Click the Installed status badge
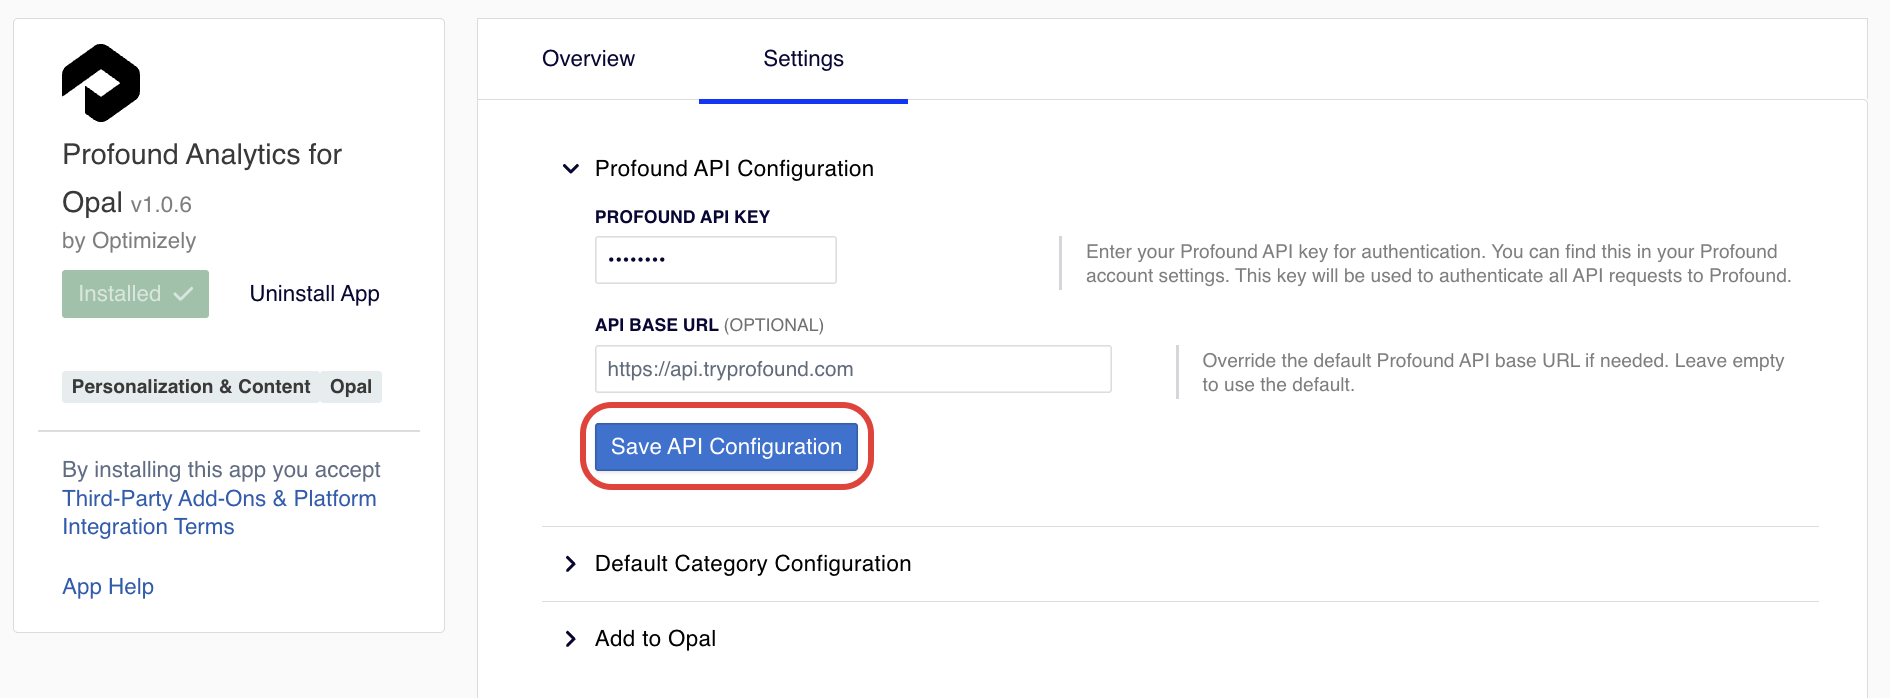The image size is (1890, 698). (x=135, y=293)
